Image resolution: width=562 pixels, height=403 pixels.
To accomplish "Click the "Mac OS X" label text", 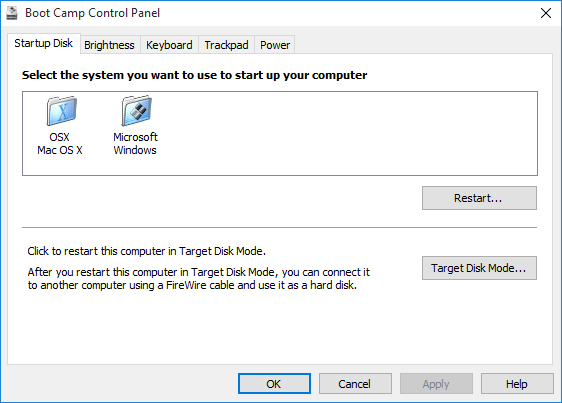I will [x=60, y=150].
